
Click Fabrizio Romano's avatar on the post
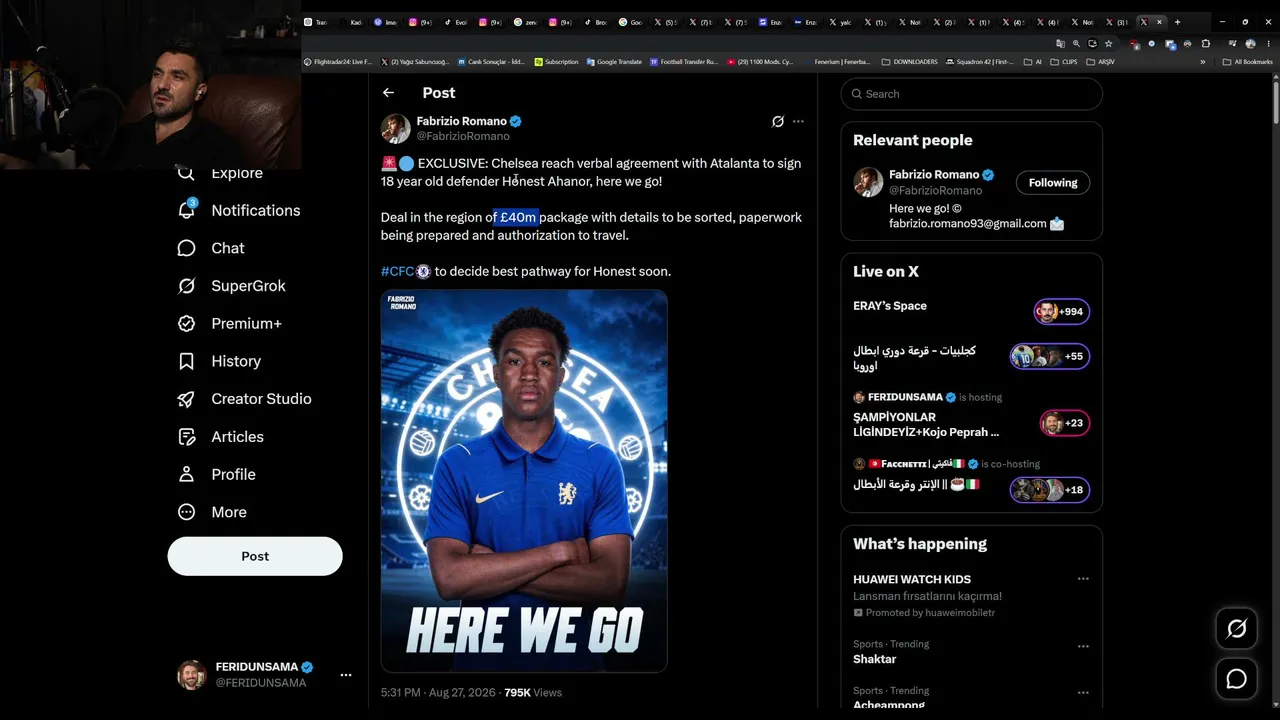tap(396, 128)
